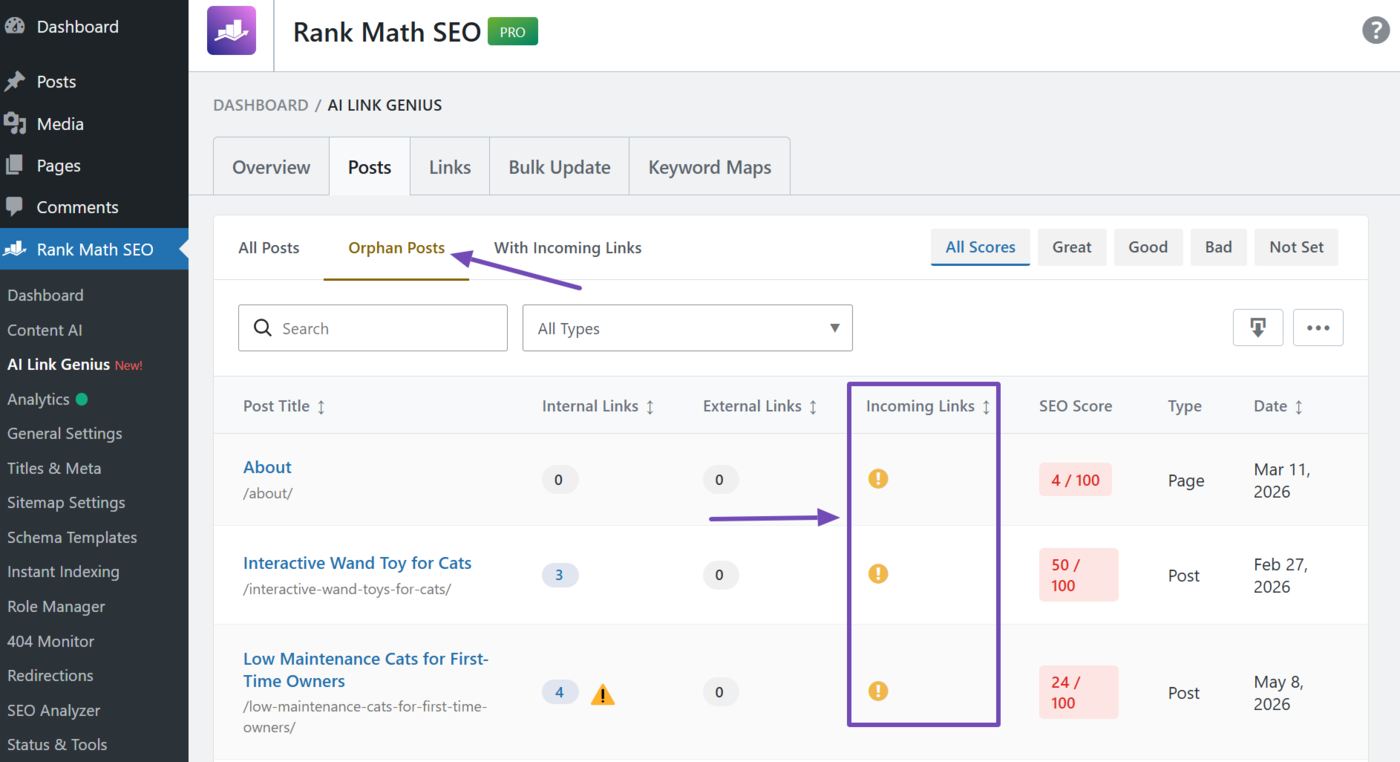Open Redirections in sidebar
The width and height of the screenshot is (1400, 762).
coord(50,676)
